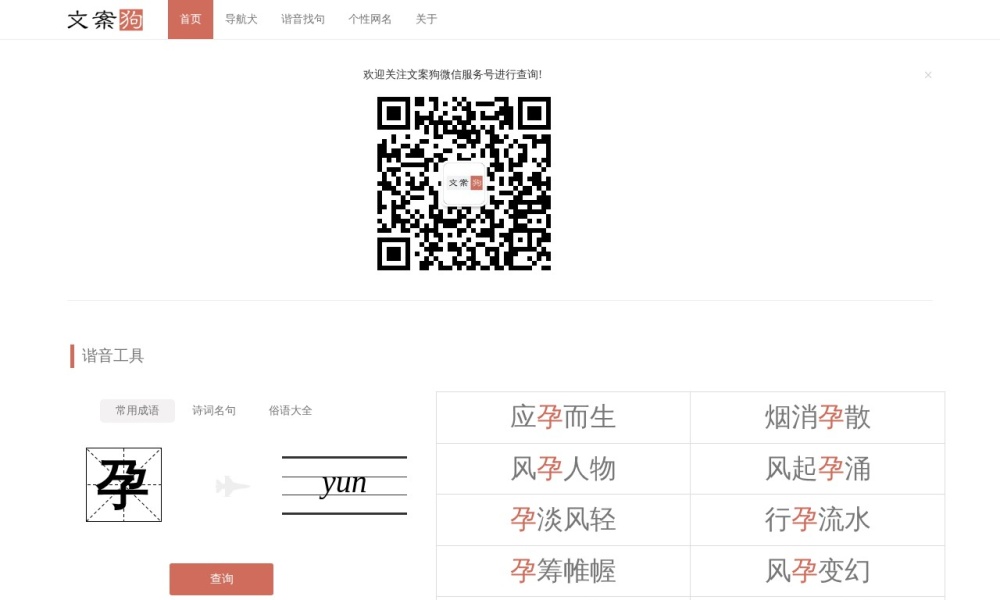Click the WeChat QR code image
The height and width of the screenshot is (600, 1000).
(464, 184)
